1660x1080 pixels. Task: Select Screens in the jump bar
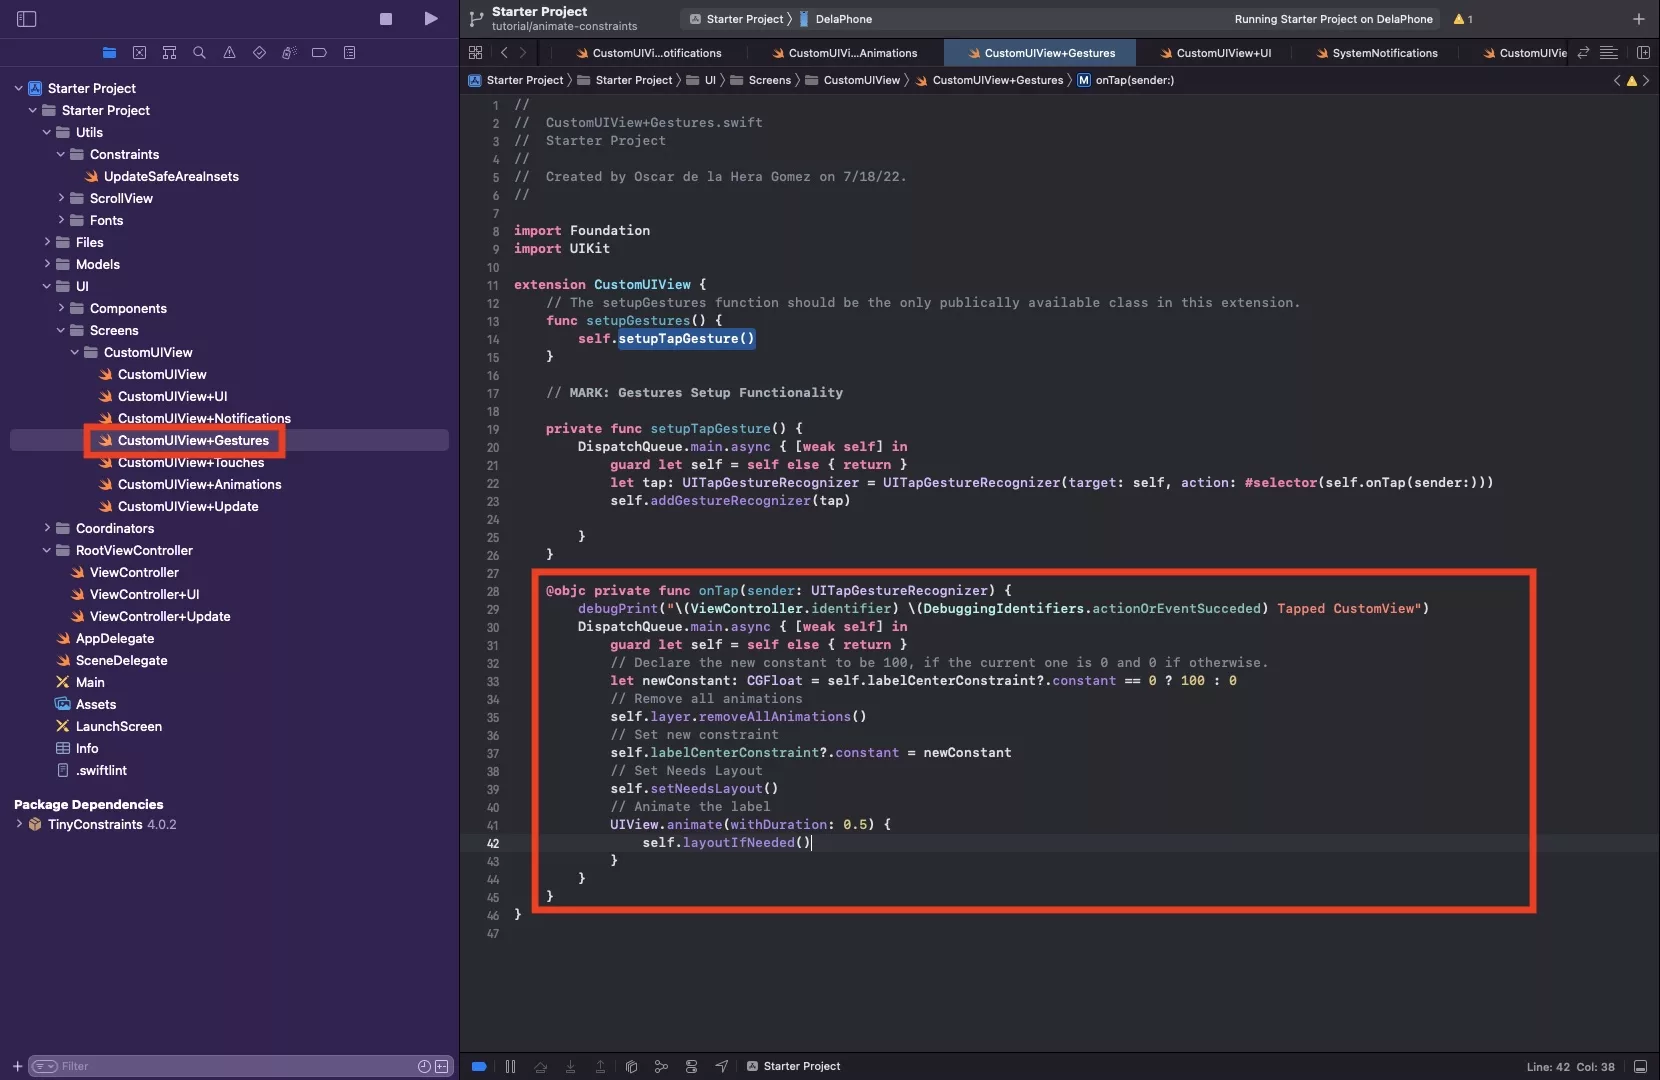point(760,80)
